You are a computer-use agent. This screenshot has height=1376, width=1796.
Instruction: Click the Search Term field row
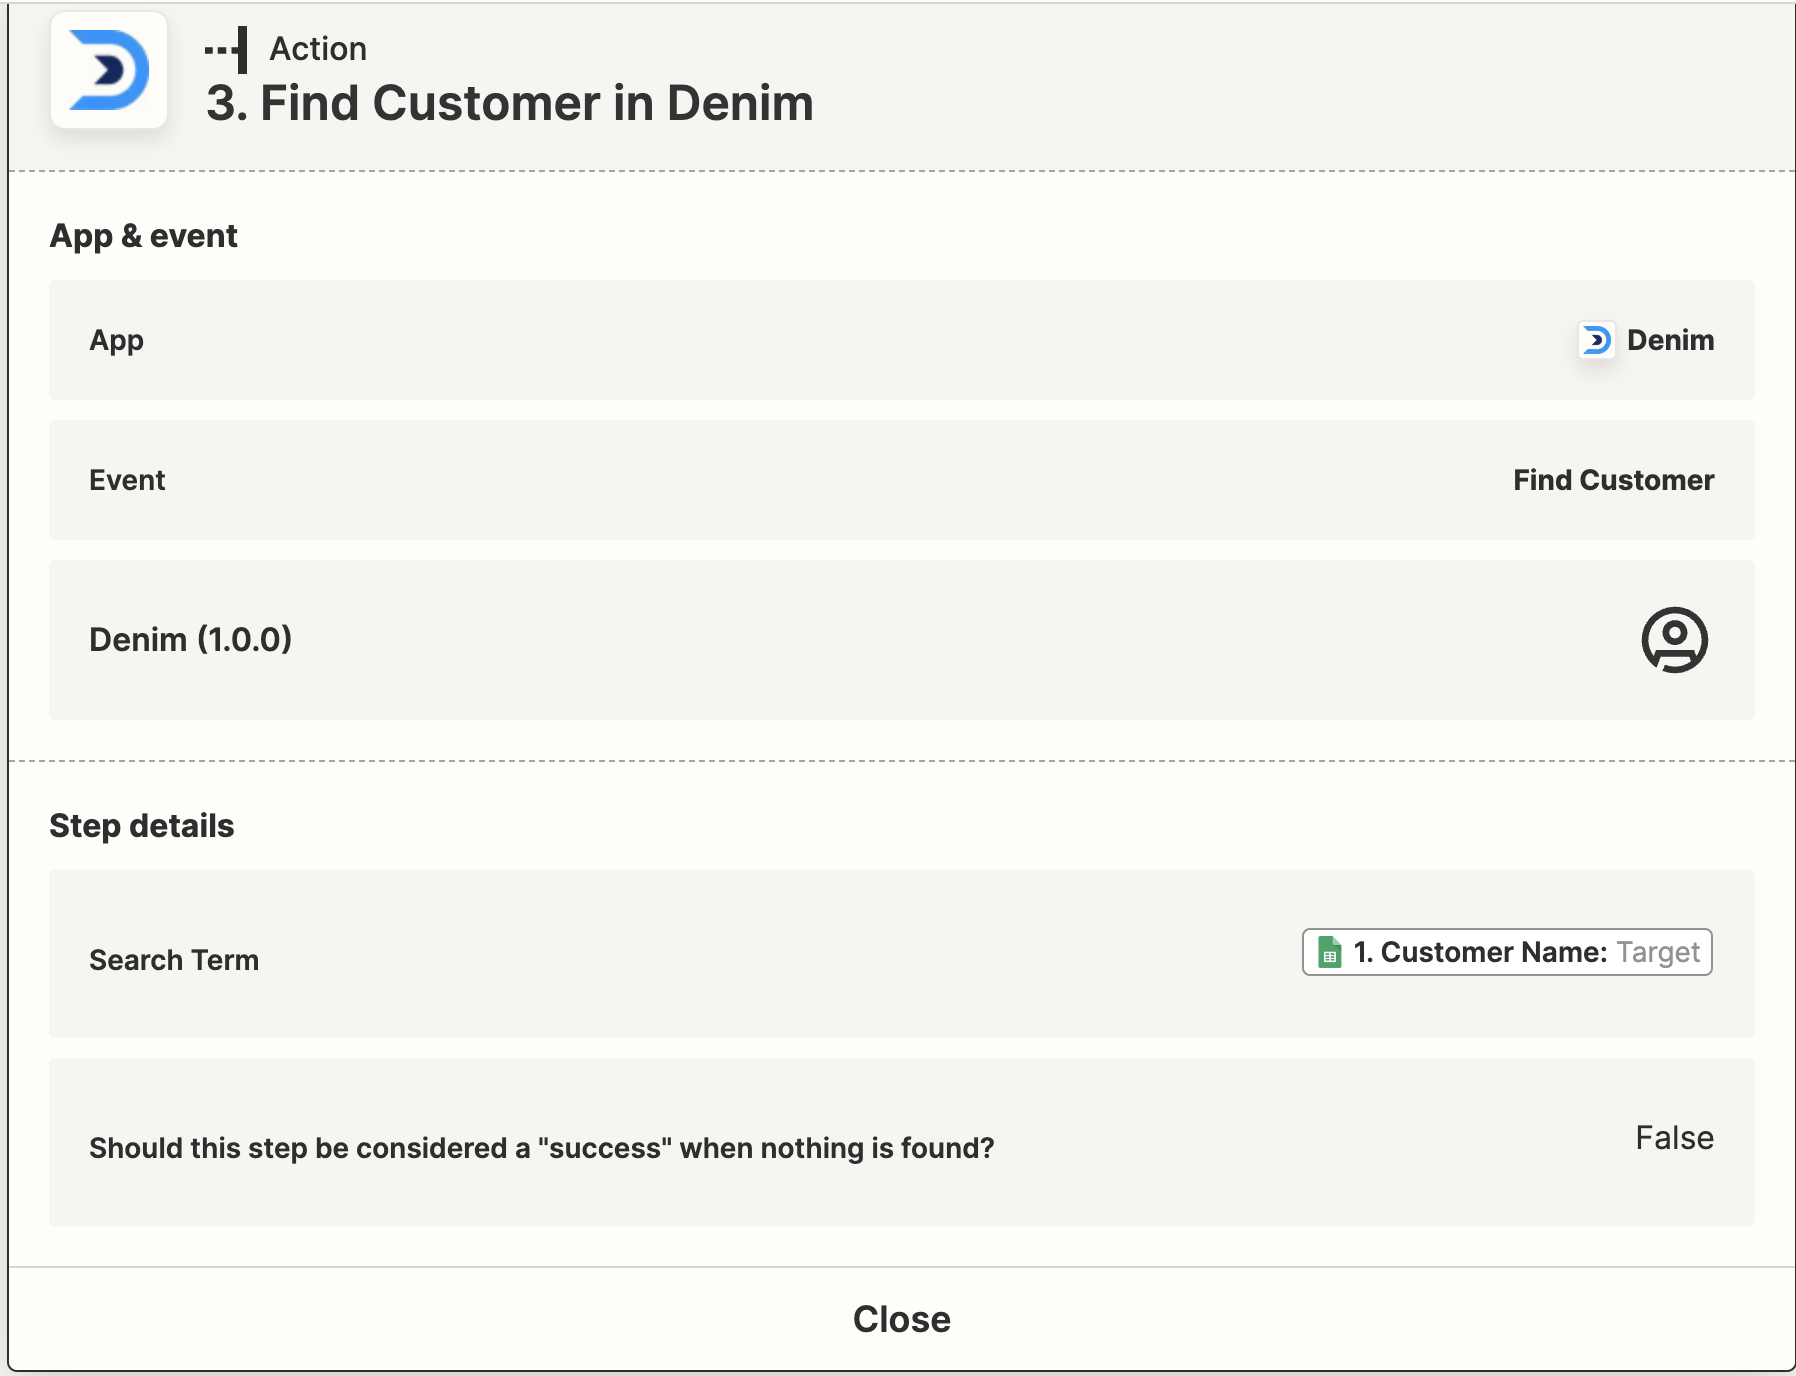click(902, 954)
